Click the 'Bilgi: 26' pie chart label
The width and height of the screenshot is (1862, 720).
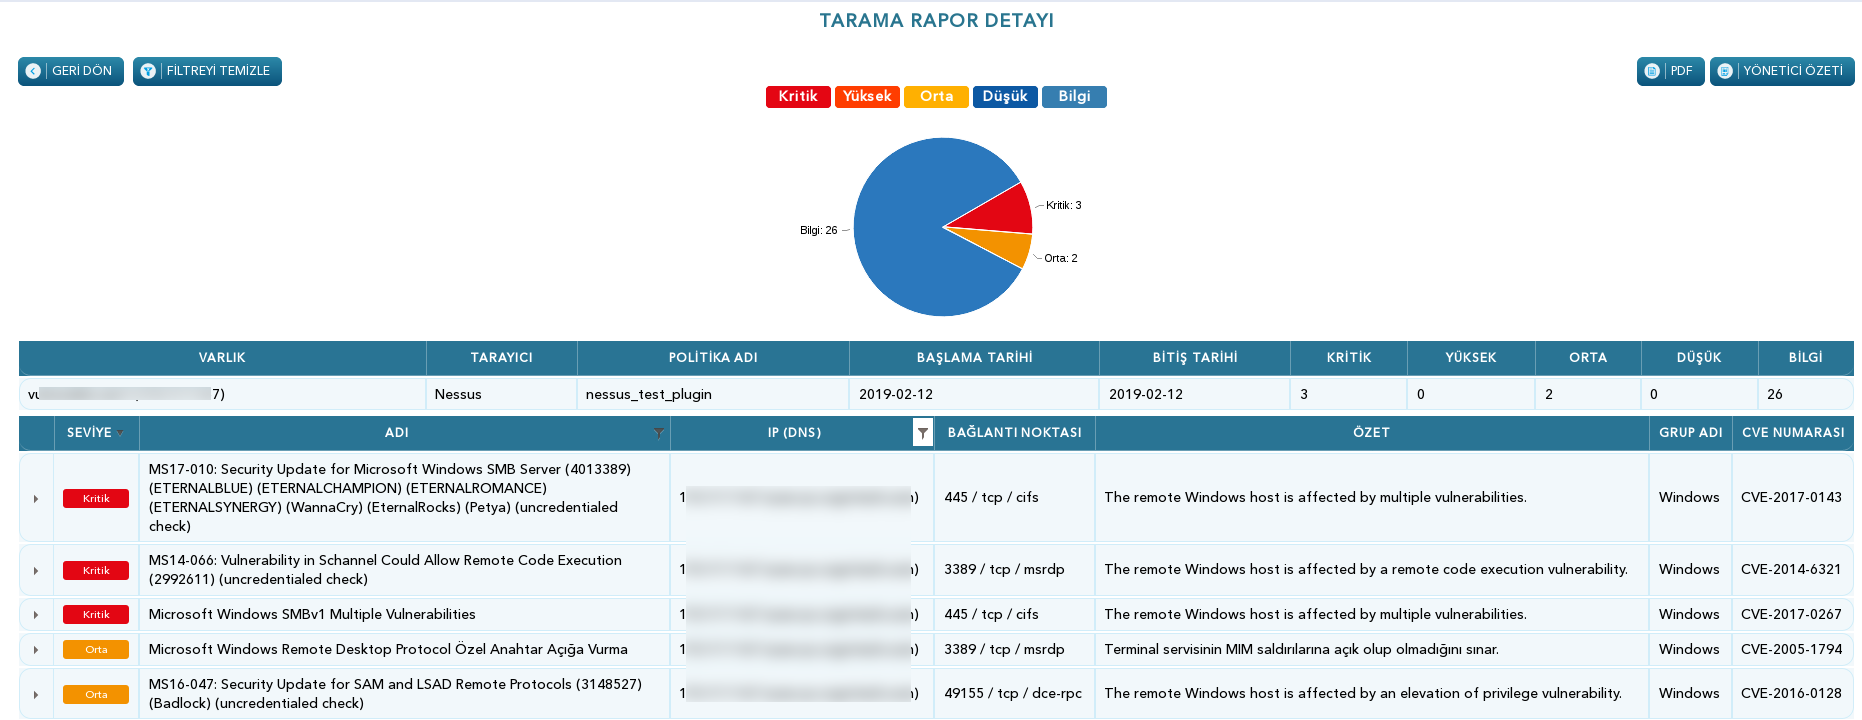click(x=819, y=230)
